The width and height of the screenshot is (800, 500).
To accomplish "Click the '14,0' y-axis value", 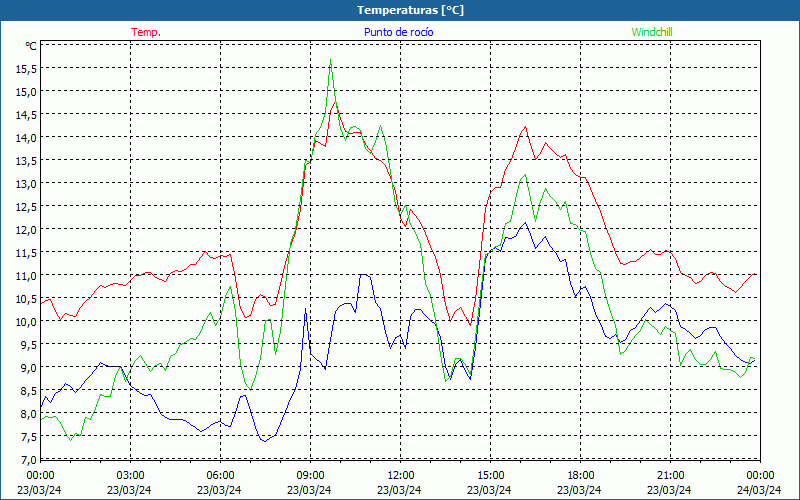I will tap(27, 138).
